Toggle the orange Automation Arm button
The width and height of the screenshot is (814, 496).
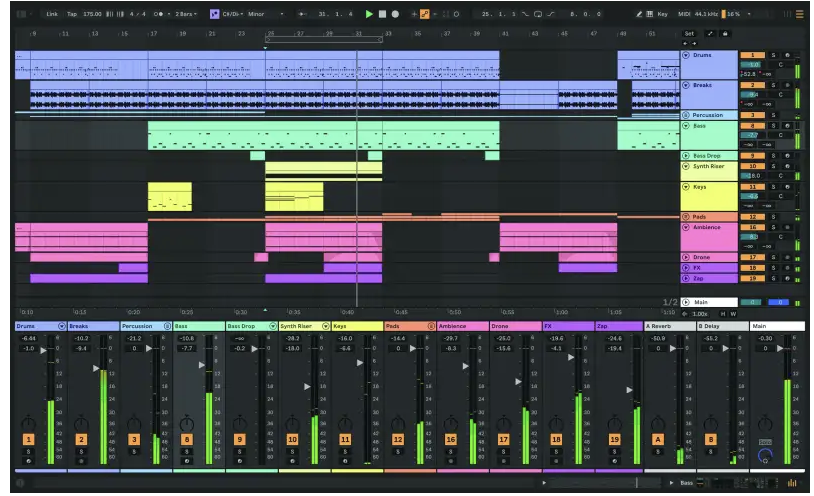coord(425,14)
